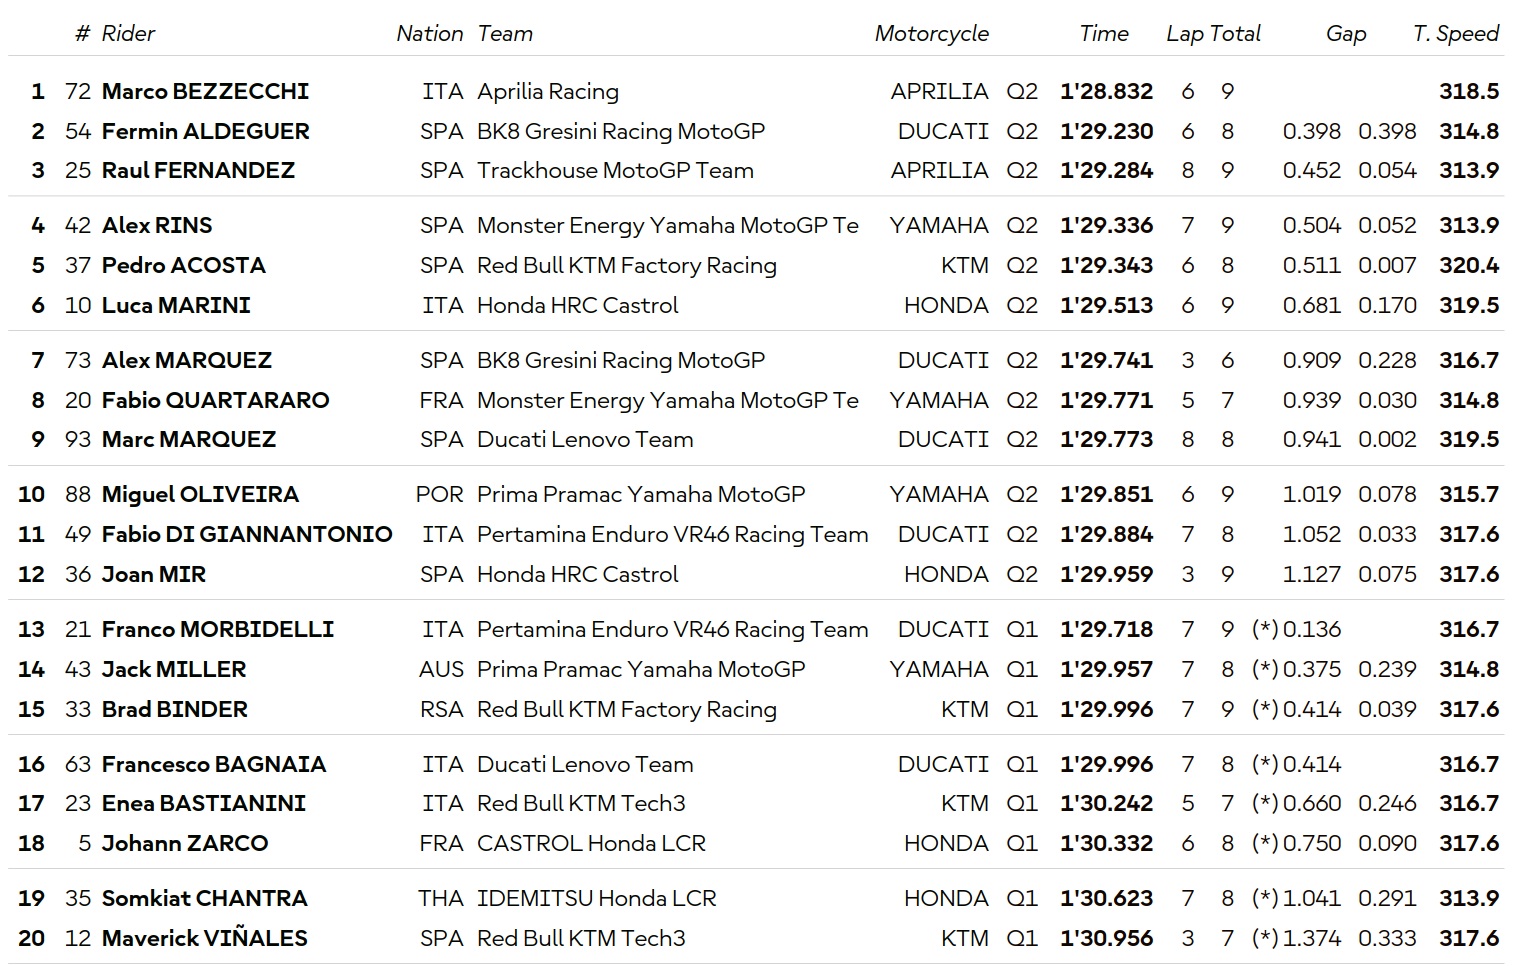Select the Trackhouse MotoGP Team entry
This screenshot has height=966, width=1524.
pos(615,171)
